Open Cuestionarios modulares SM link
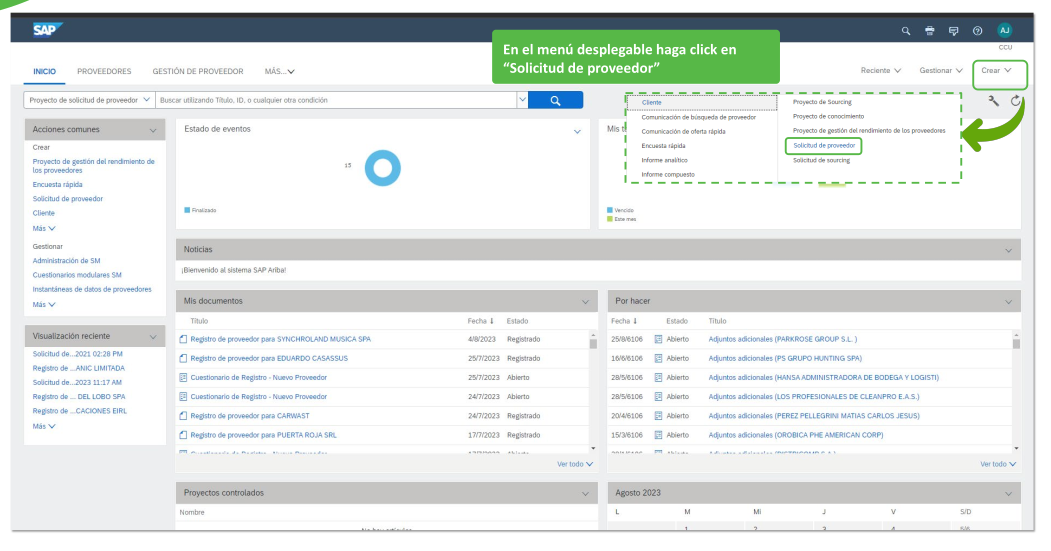 tap(77, 275)
